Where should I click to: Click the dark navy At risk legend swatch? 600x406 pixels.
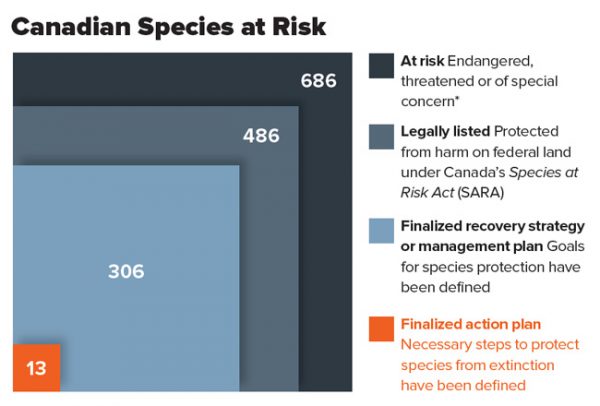(381, 66)
